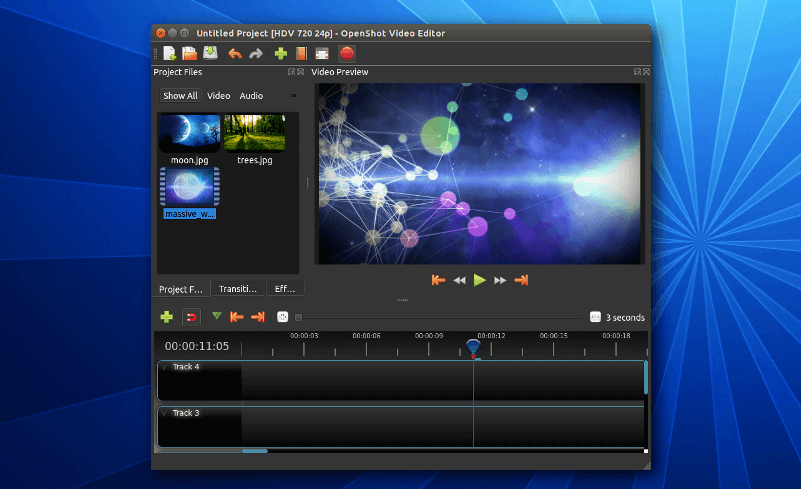Select the Track 3 label

pyautogui.click(x=186, y=413)
